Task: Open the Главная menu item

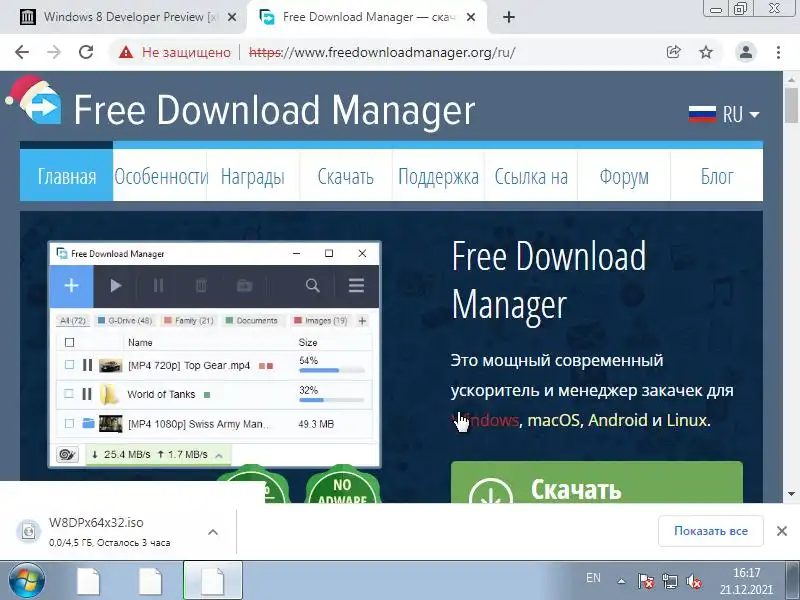Action: click(x=66, y=177)
